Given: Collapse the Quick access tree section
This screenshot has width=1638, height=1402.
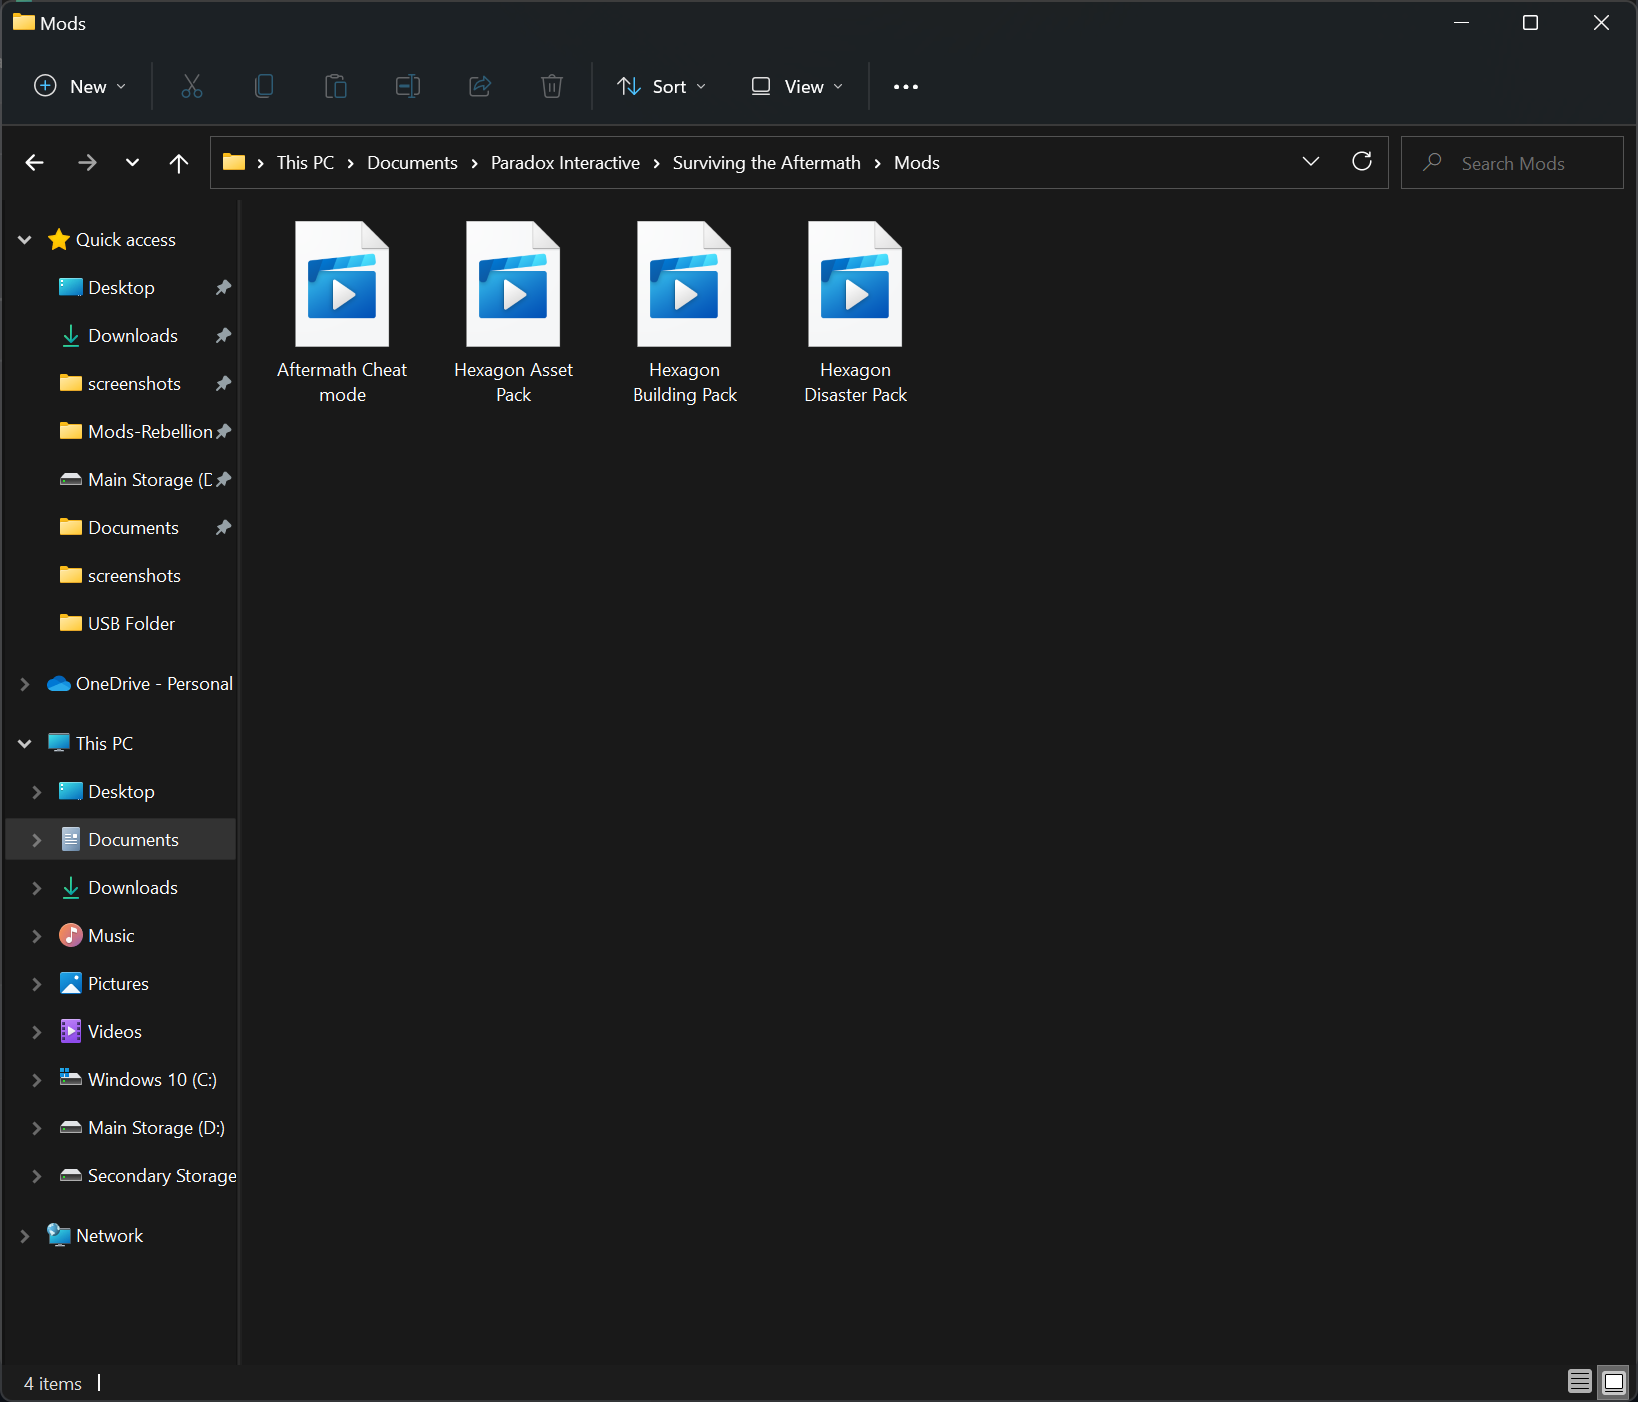Looking at the screenshot, I should (x=25, y=240).
